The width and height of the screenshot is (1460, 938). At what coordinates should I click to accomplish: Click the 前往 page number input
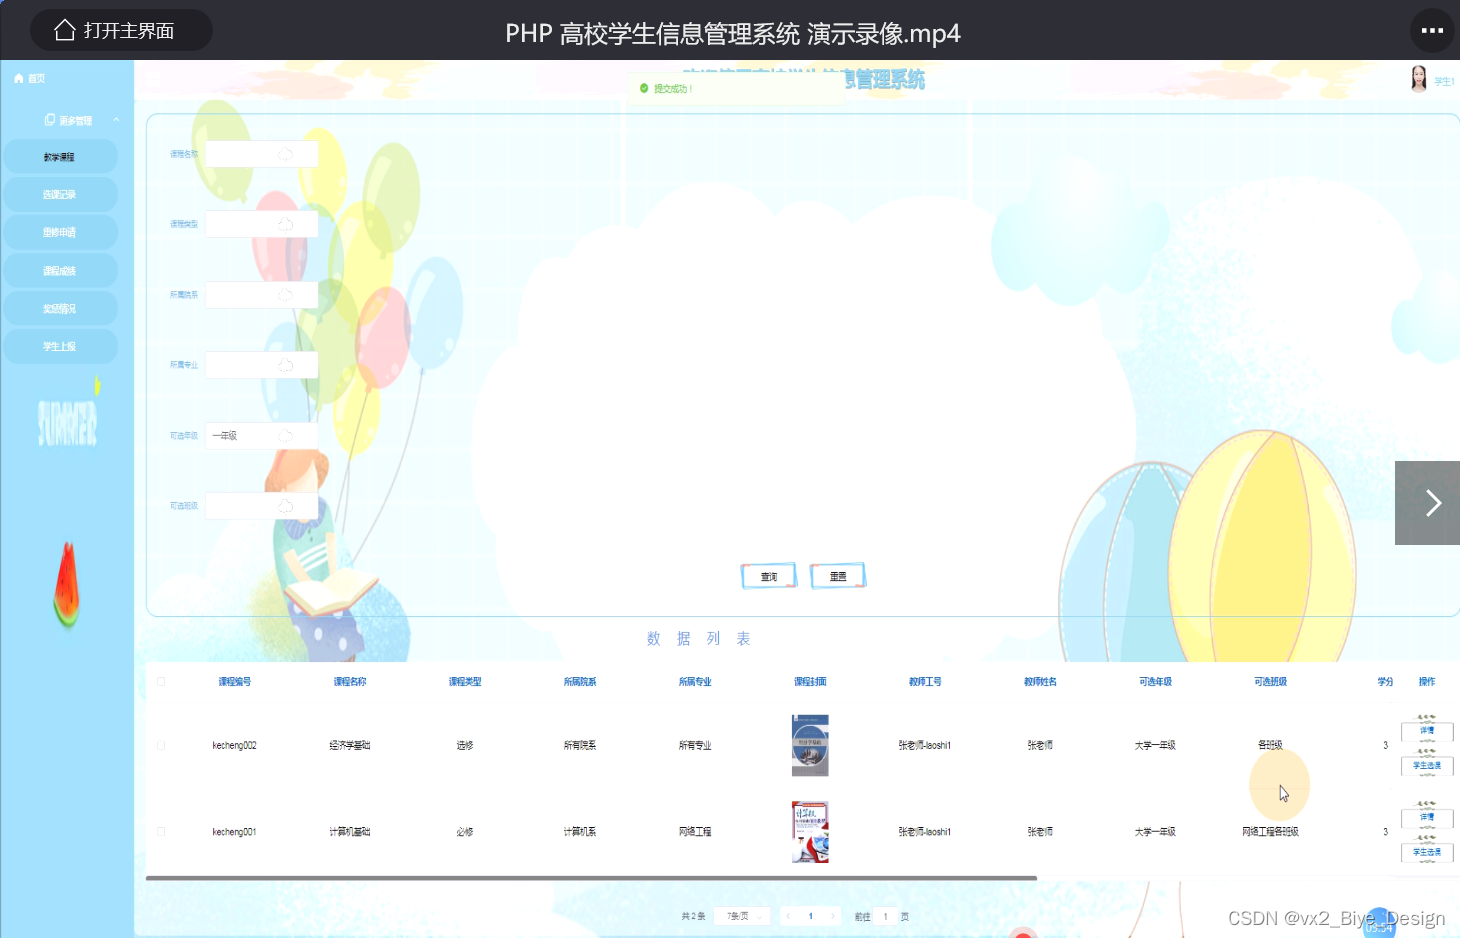[885, 916]
